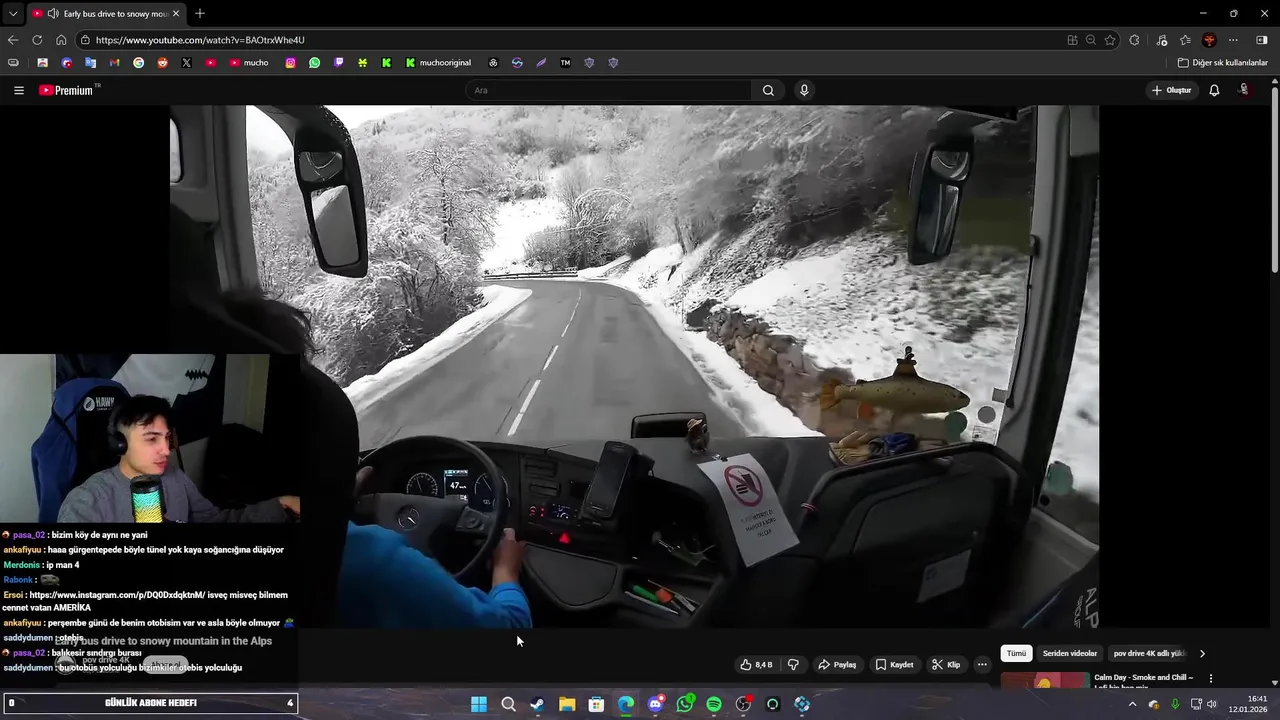Open the browser tab search dropdown
Viewport: 1280px width, 720px height.
click(12, 13)
